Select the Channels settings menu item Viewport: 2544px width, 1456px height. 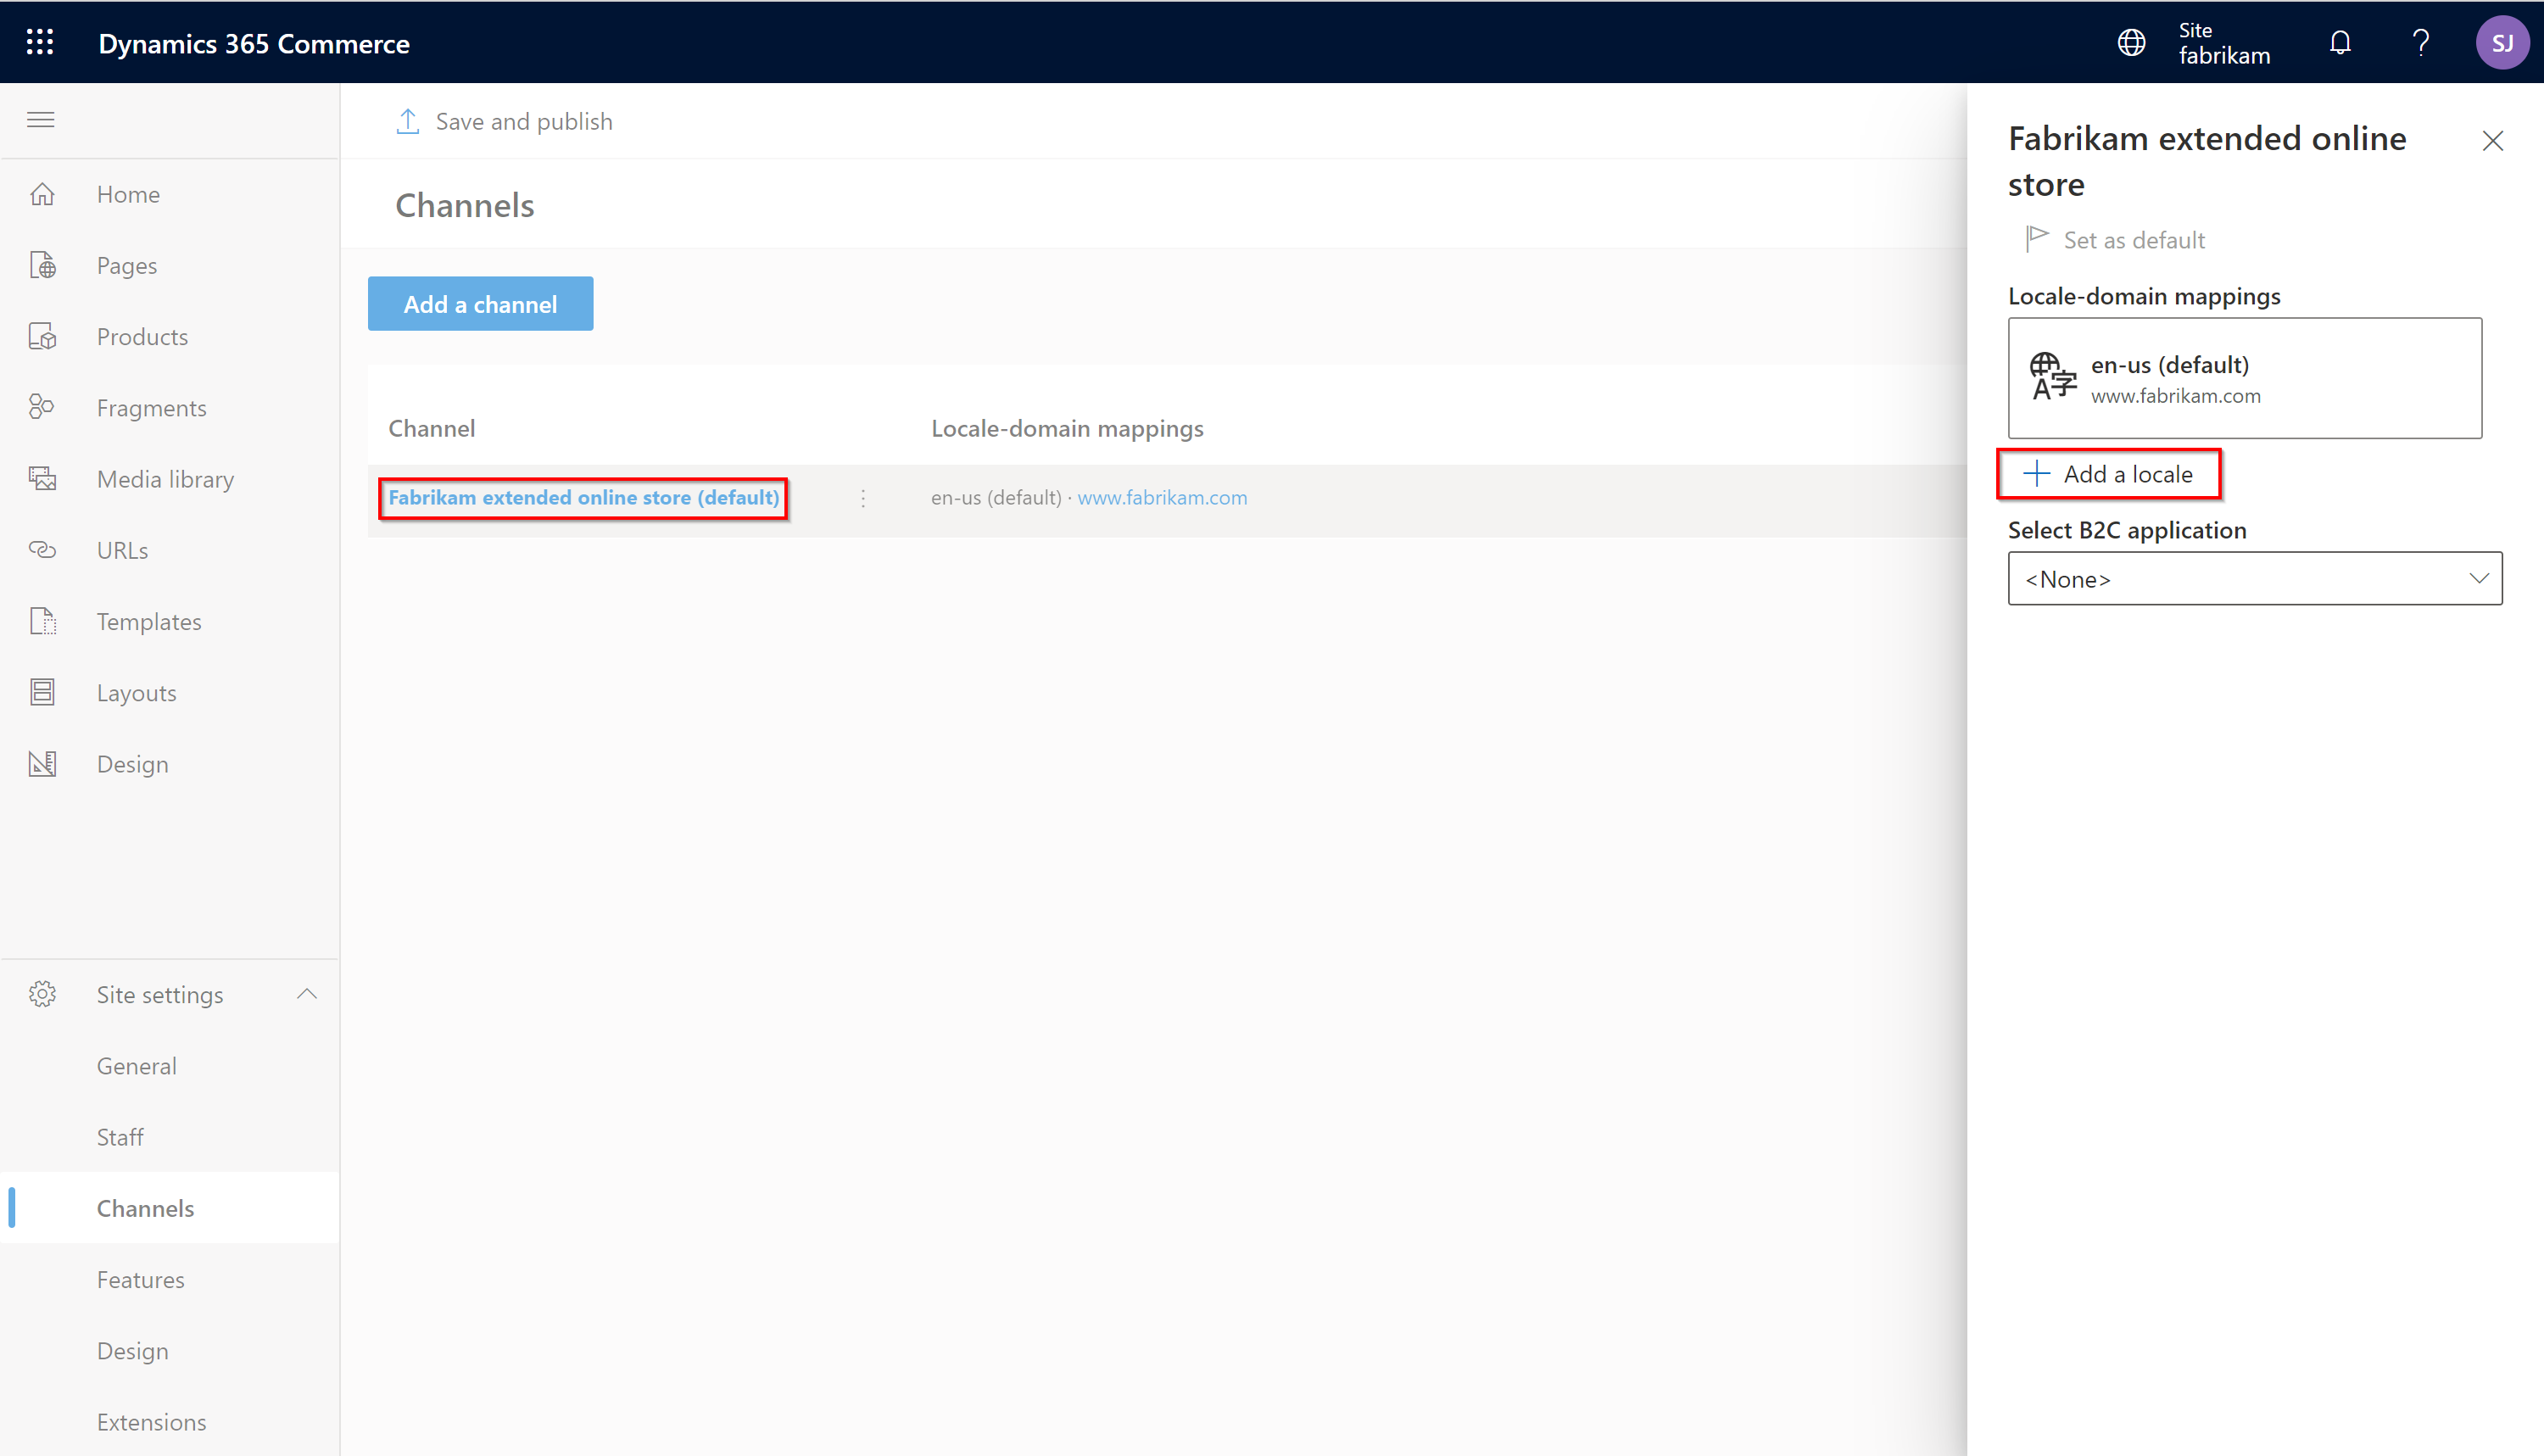(x=147, y=1208)
